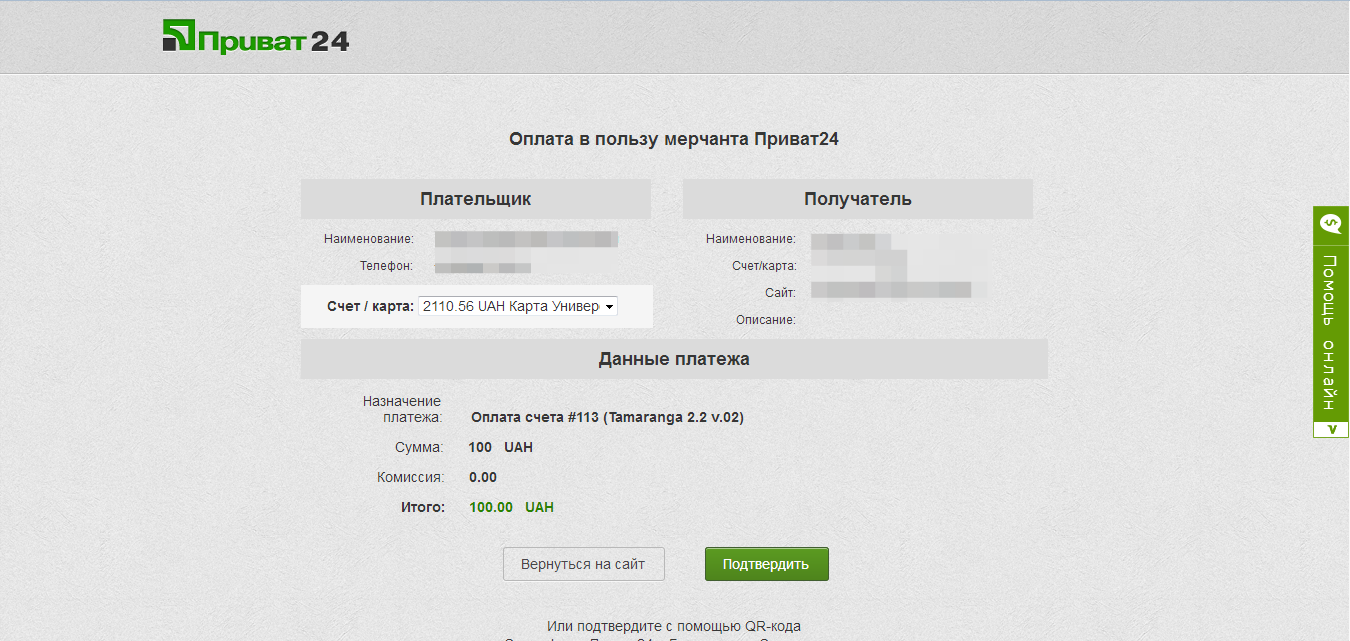Click the payer Наименование label

pos(368,240)
